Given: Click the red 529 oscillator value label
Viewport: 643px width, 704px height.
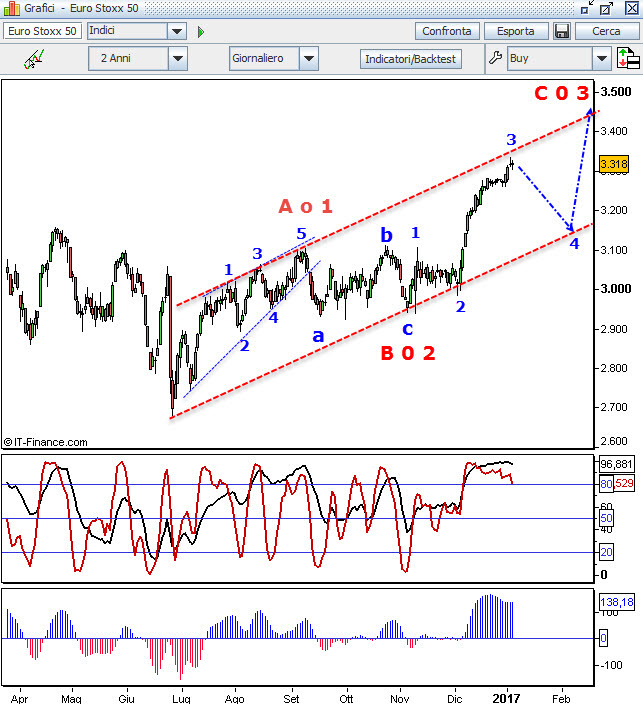Looking at the screenshot, I should 624,484.
